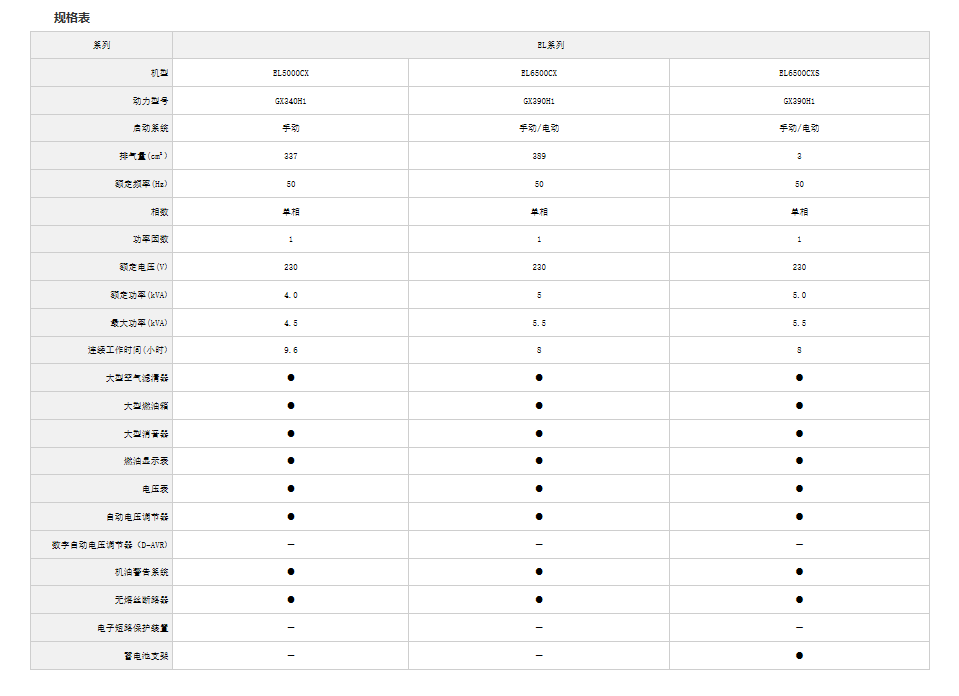Select the '无熔丝断路器' row label

click(141, 600)
